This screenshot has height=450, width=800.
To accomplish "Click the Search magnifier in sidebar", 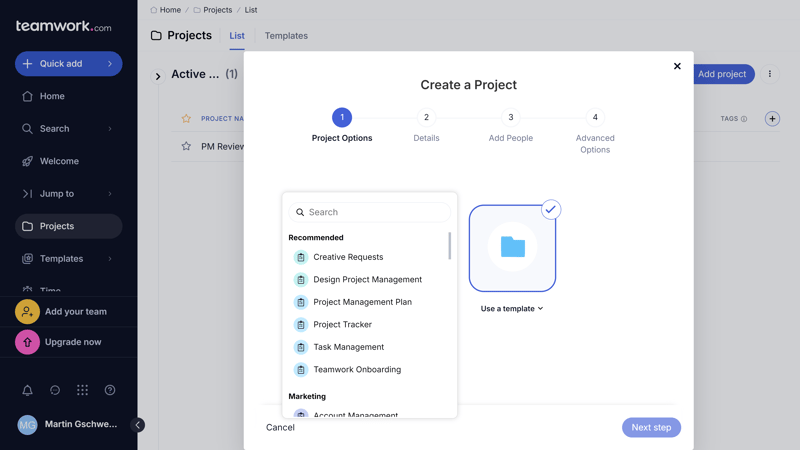I will pyautogui.click(x=28, y=129).
